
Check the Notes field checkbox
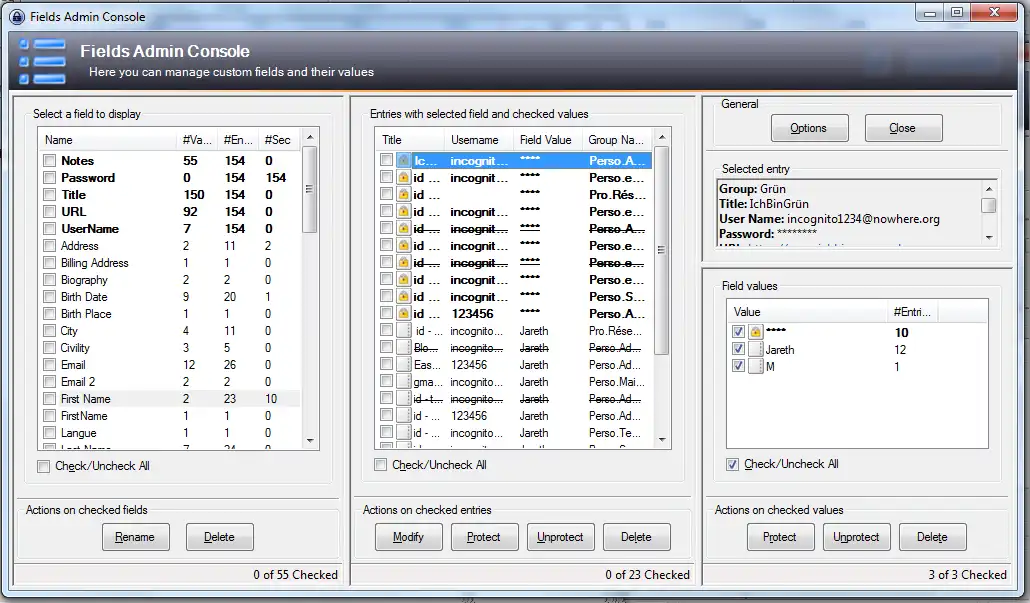[49, 160]
